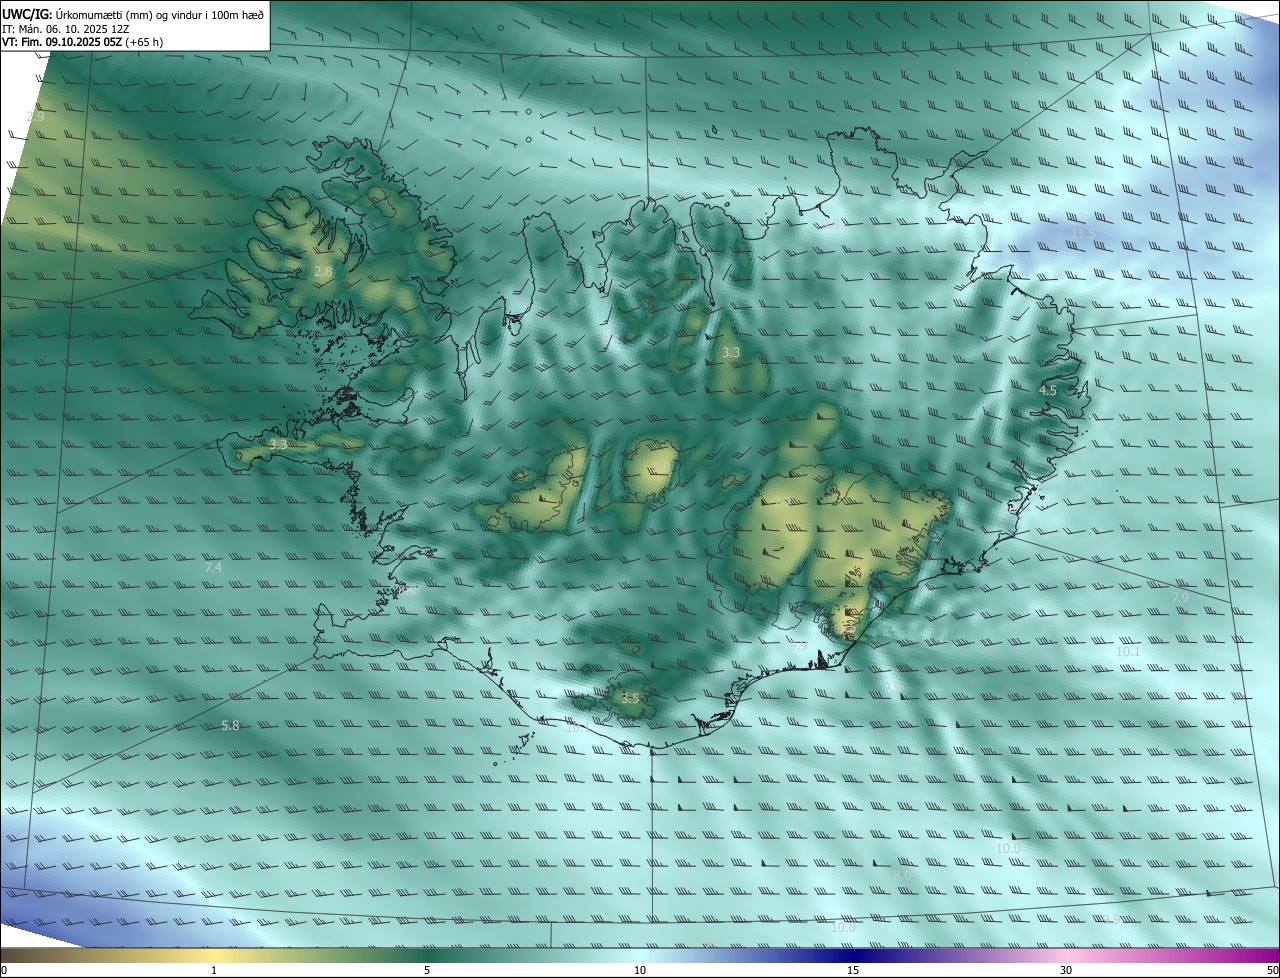Click the "15" tick on the colour scale
1280x978 pixels.
[853, 971]
